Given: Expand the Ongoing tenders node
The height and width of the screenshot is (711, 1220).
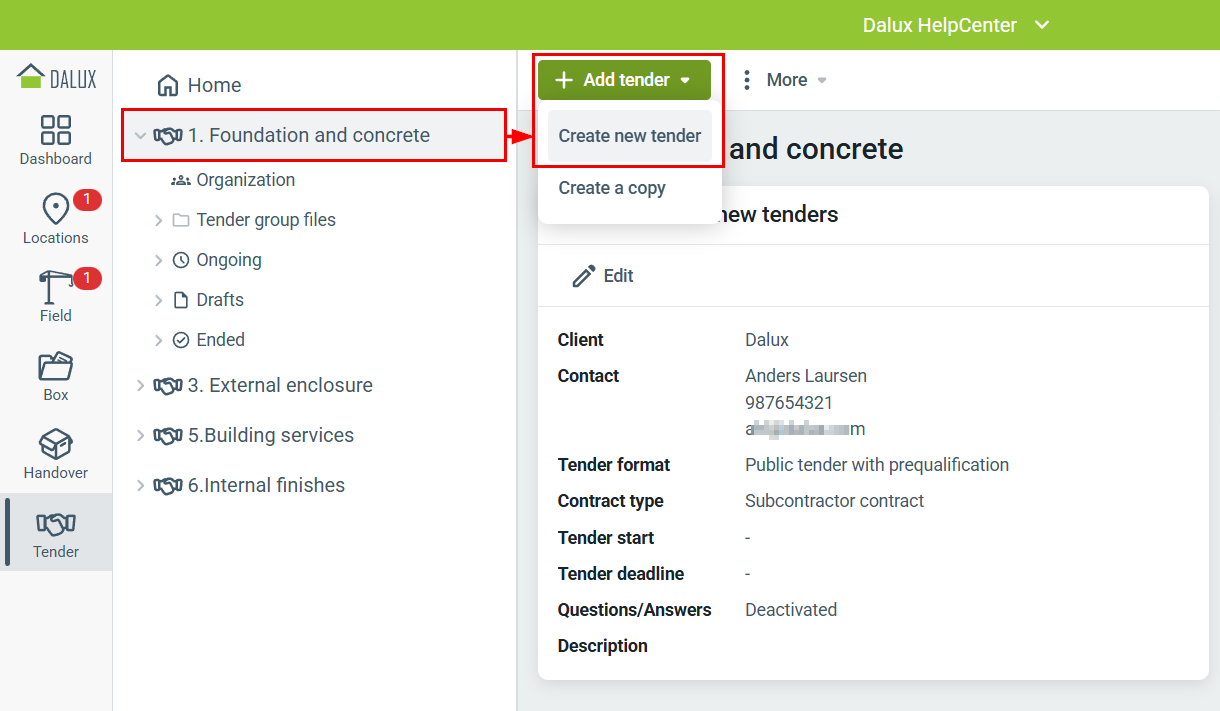Looking at the screenshot, I should 158,260.
